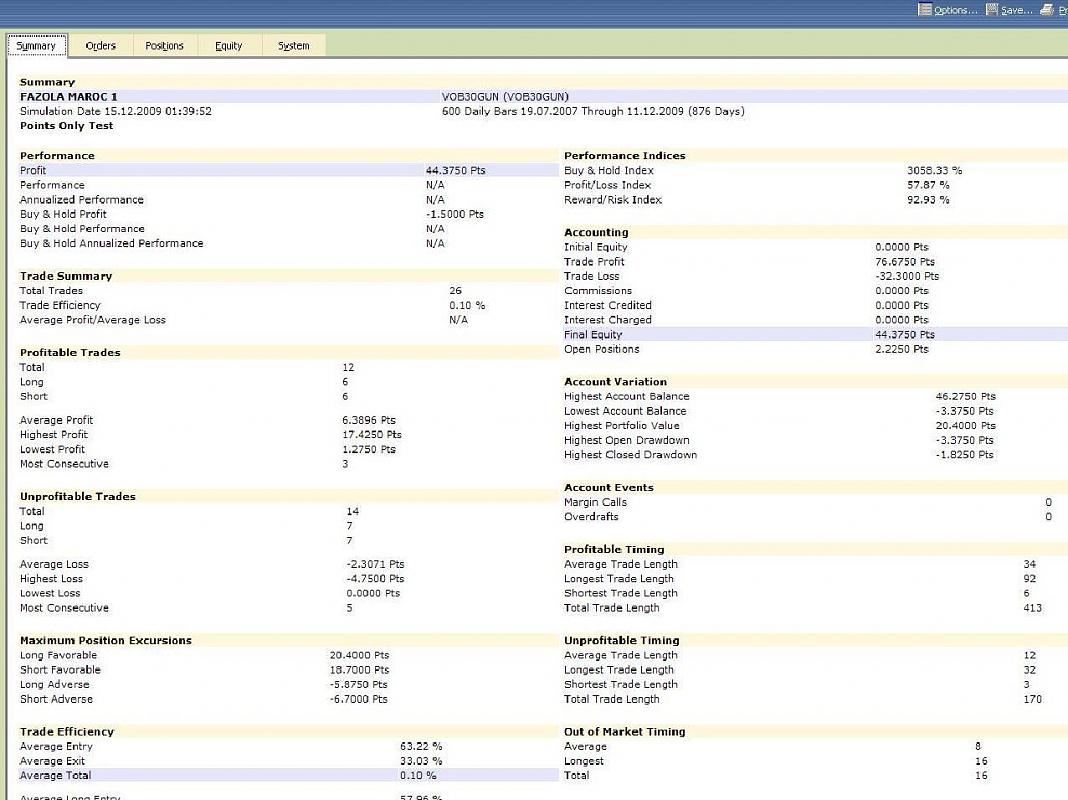Click the FAZOLA MAROC 1 system name
The height and width of the screenshot is (800, 1068).
[x=68, y=97]
